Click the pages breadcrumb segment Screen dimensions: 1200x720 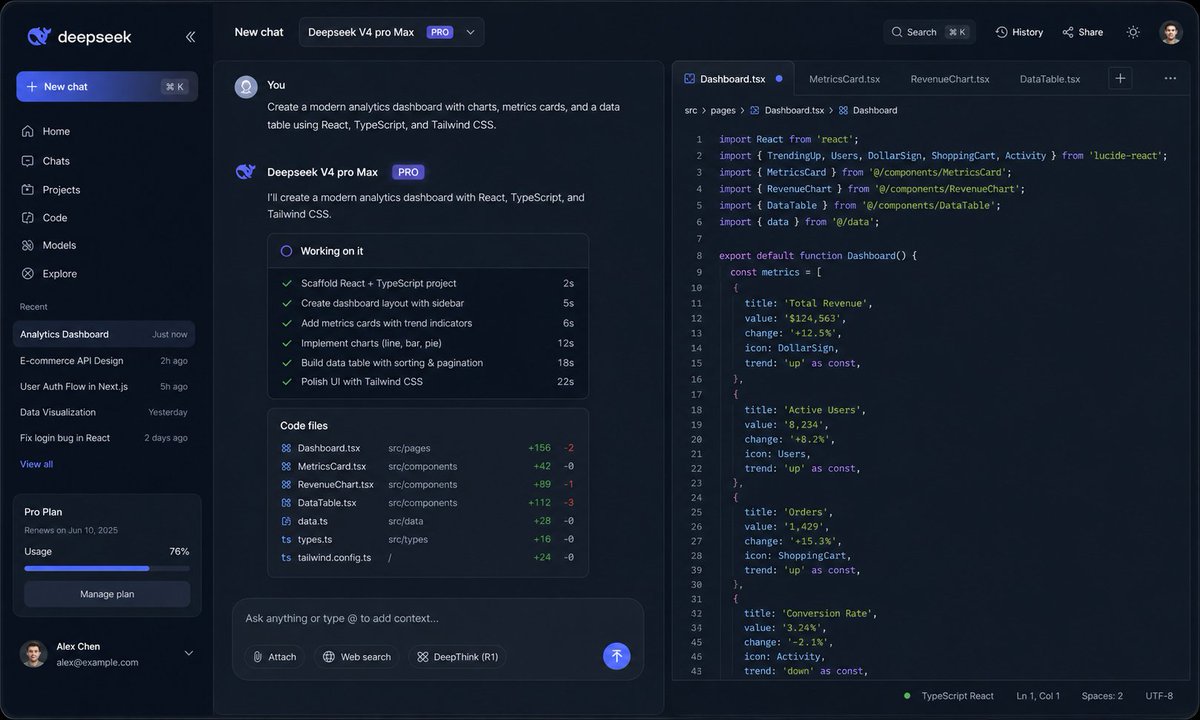click(723, 110)
